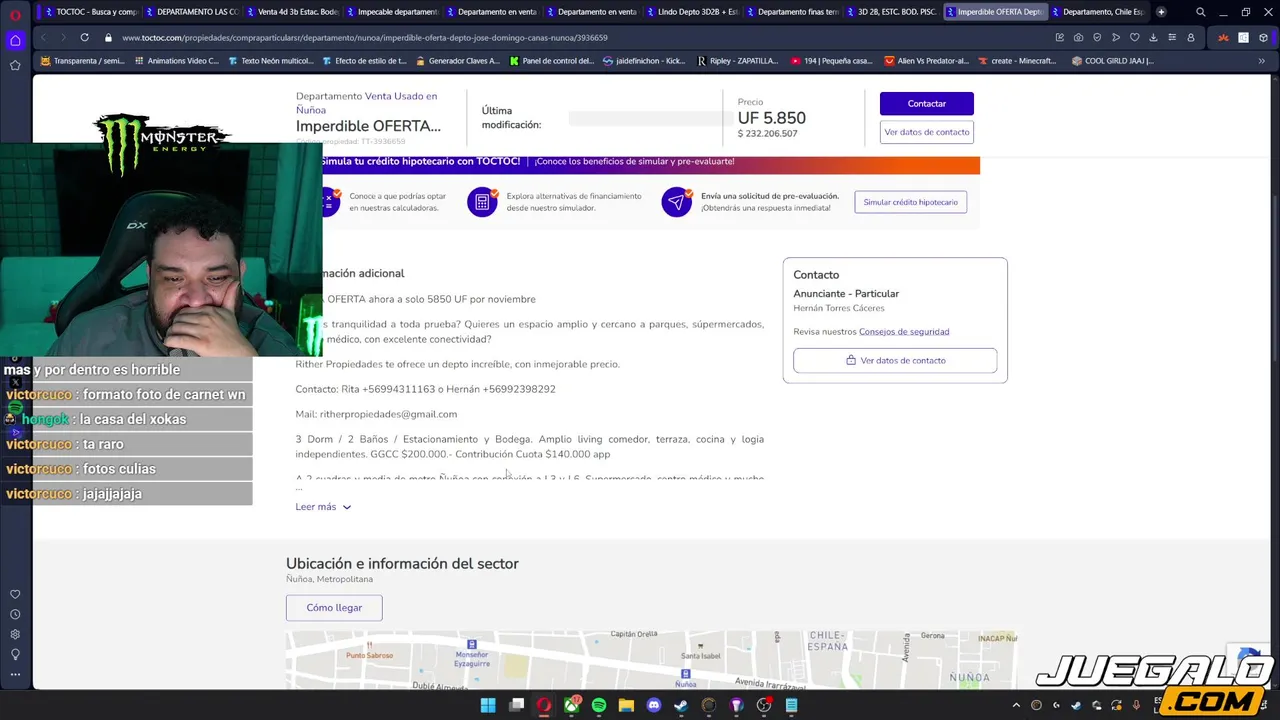Screen dimensions: 1280x720
Task: Click 'Ver datos de contacto' in Contacto card
Action: click(895, 360)
